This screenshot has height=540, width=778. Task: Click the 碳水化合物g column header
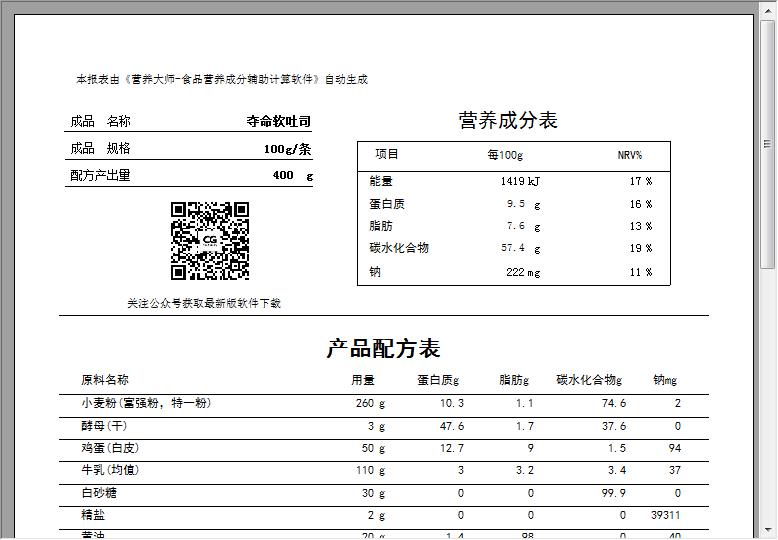click(x=589, y=380)
